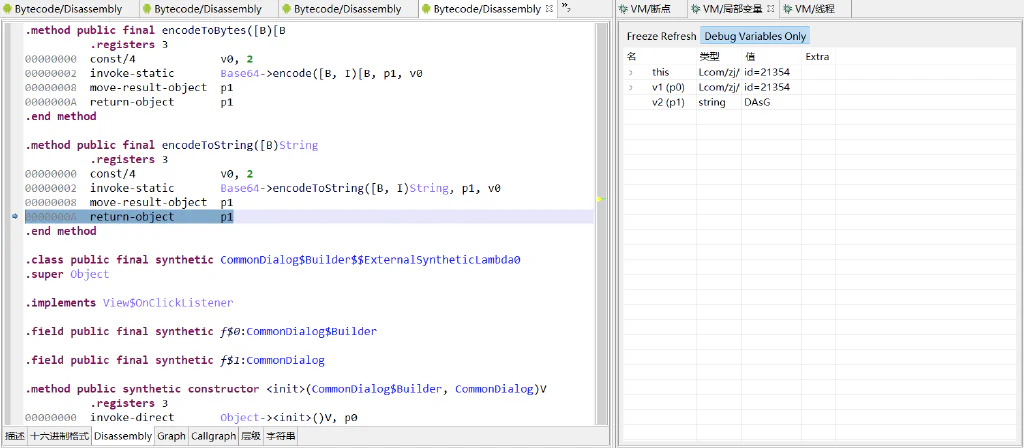Screen dimensions: 1024x448
Task: Open the 描述 bottom tab
Action: (15, 436)
